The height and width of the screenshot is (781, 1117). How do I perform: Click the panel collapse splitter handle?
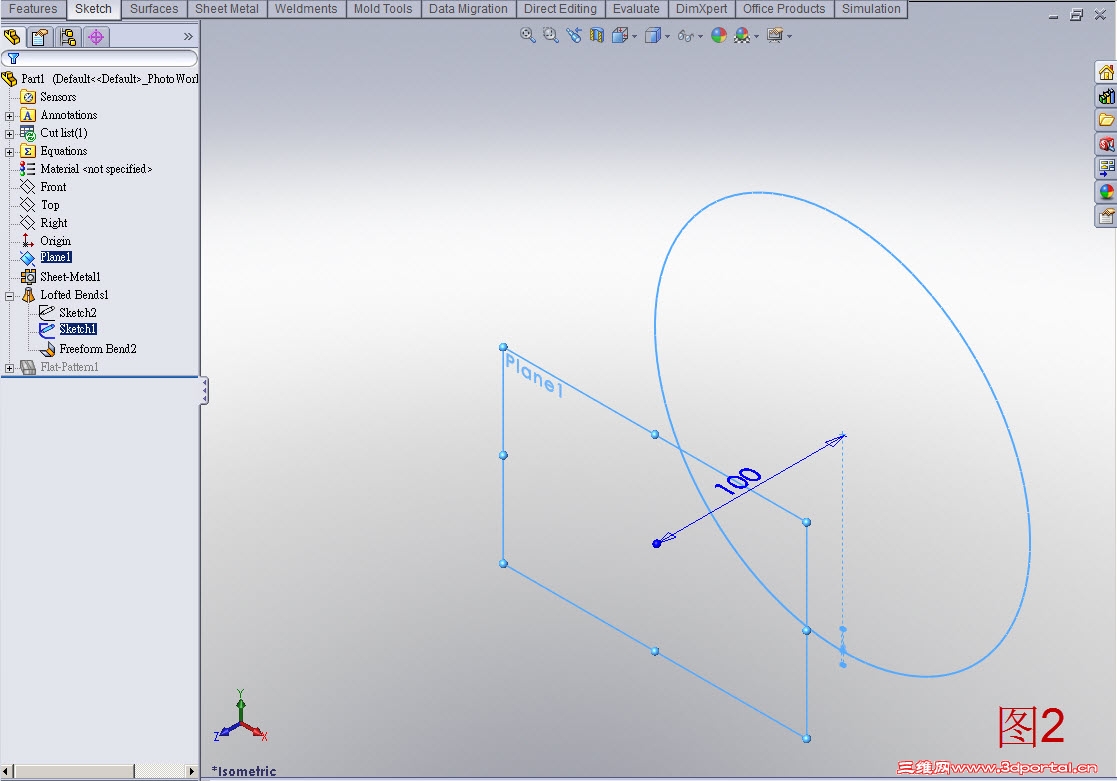(204, 390)
